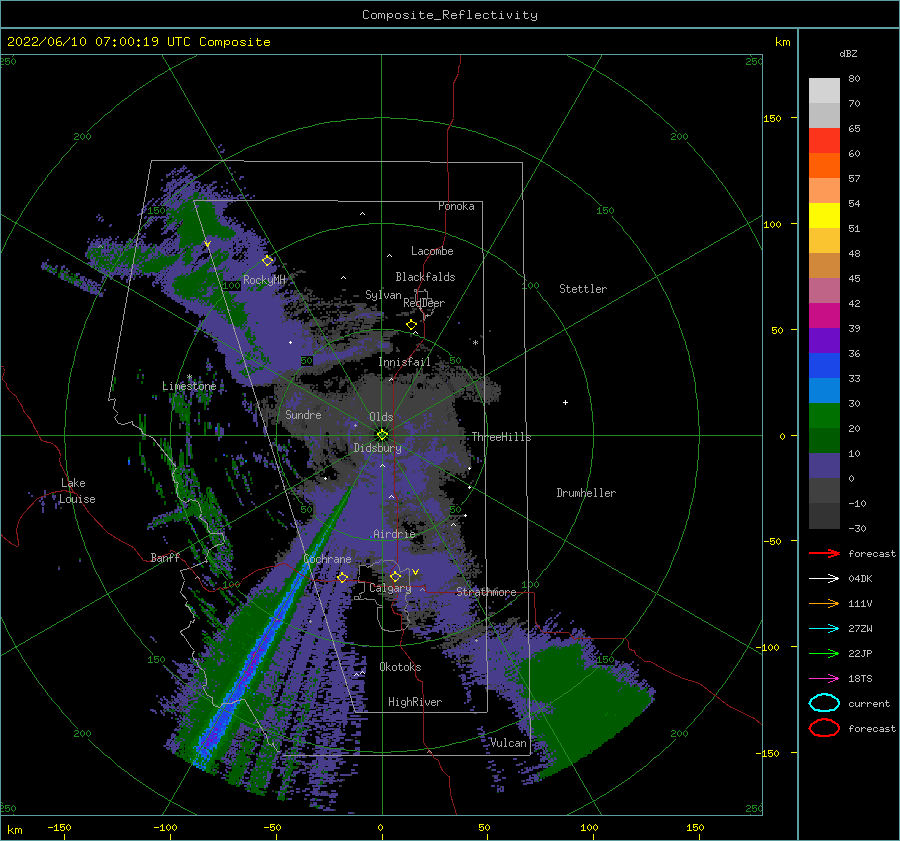Click the Calgary city label
The image size is (900, 841).
click(x=390, y=588)
